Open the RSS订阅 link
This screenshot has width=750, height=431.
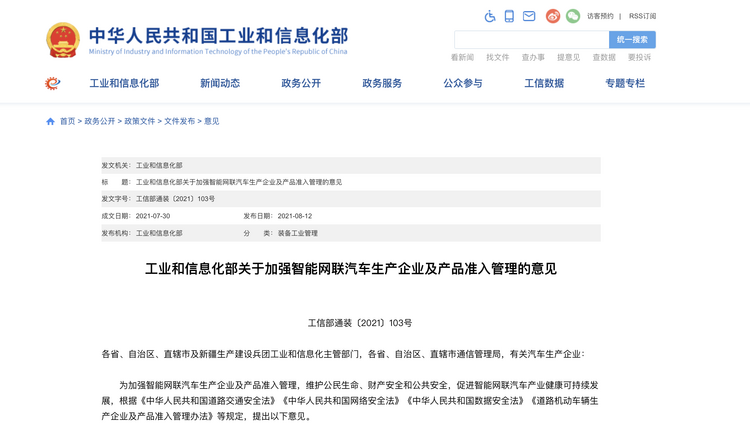click(x=642, y=16)
